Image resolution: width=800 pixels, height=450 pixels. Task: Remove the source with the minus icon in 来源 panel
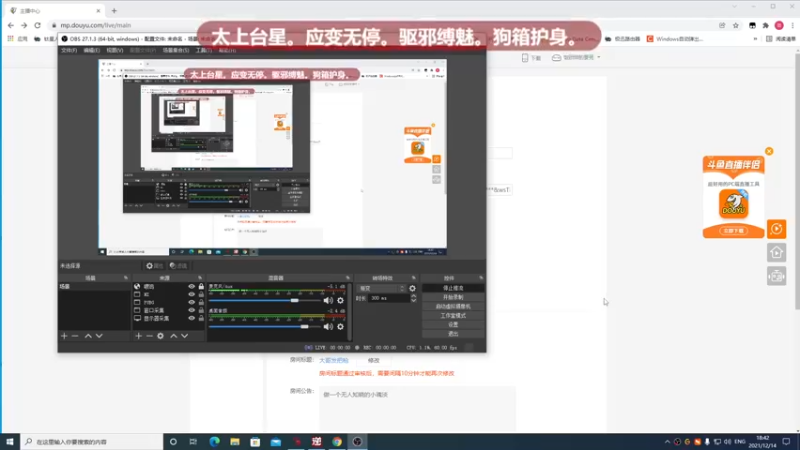coord(149,336)
